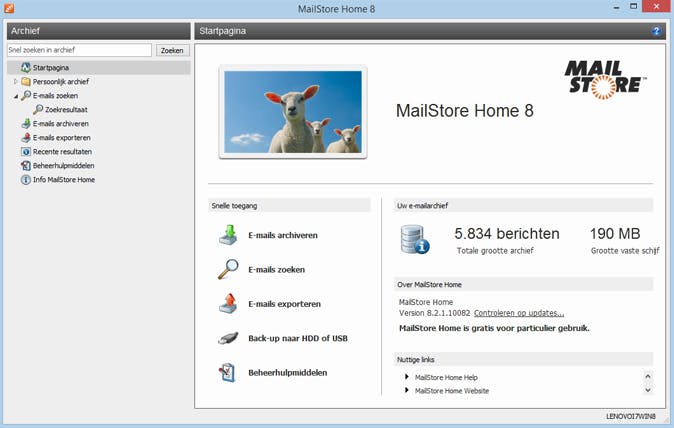674x428 pixels.
Task: Click the MailStore Home 8 heading
Action: tap(464, 111)
